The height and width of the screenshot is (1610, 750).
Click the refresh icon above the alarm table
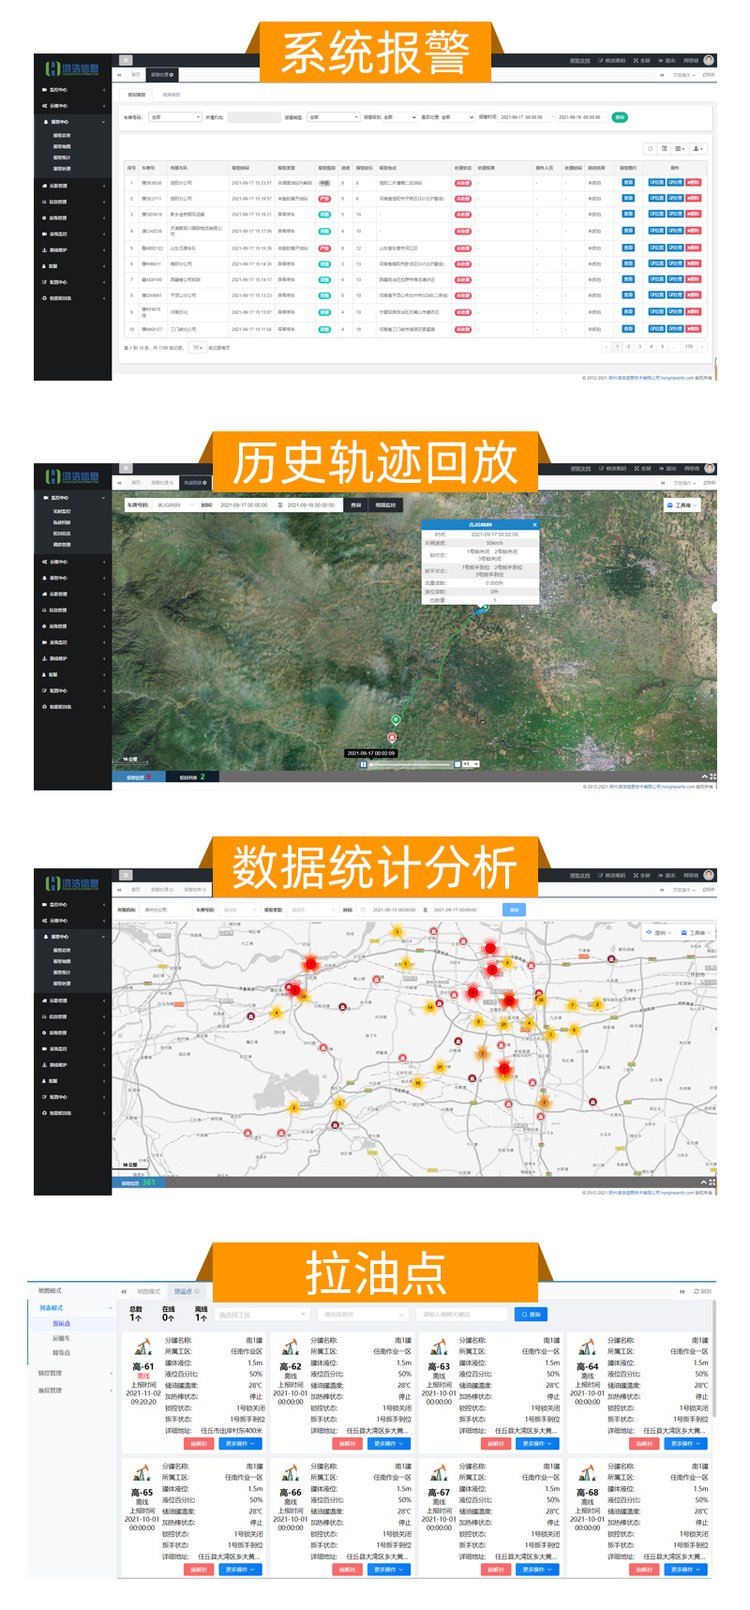coord(650,148)
